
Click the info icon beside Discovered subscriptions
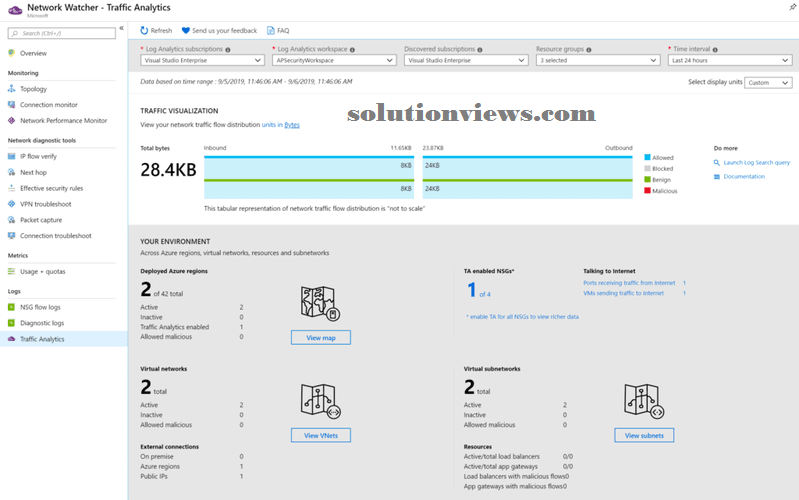pos(480,50)
